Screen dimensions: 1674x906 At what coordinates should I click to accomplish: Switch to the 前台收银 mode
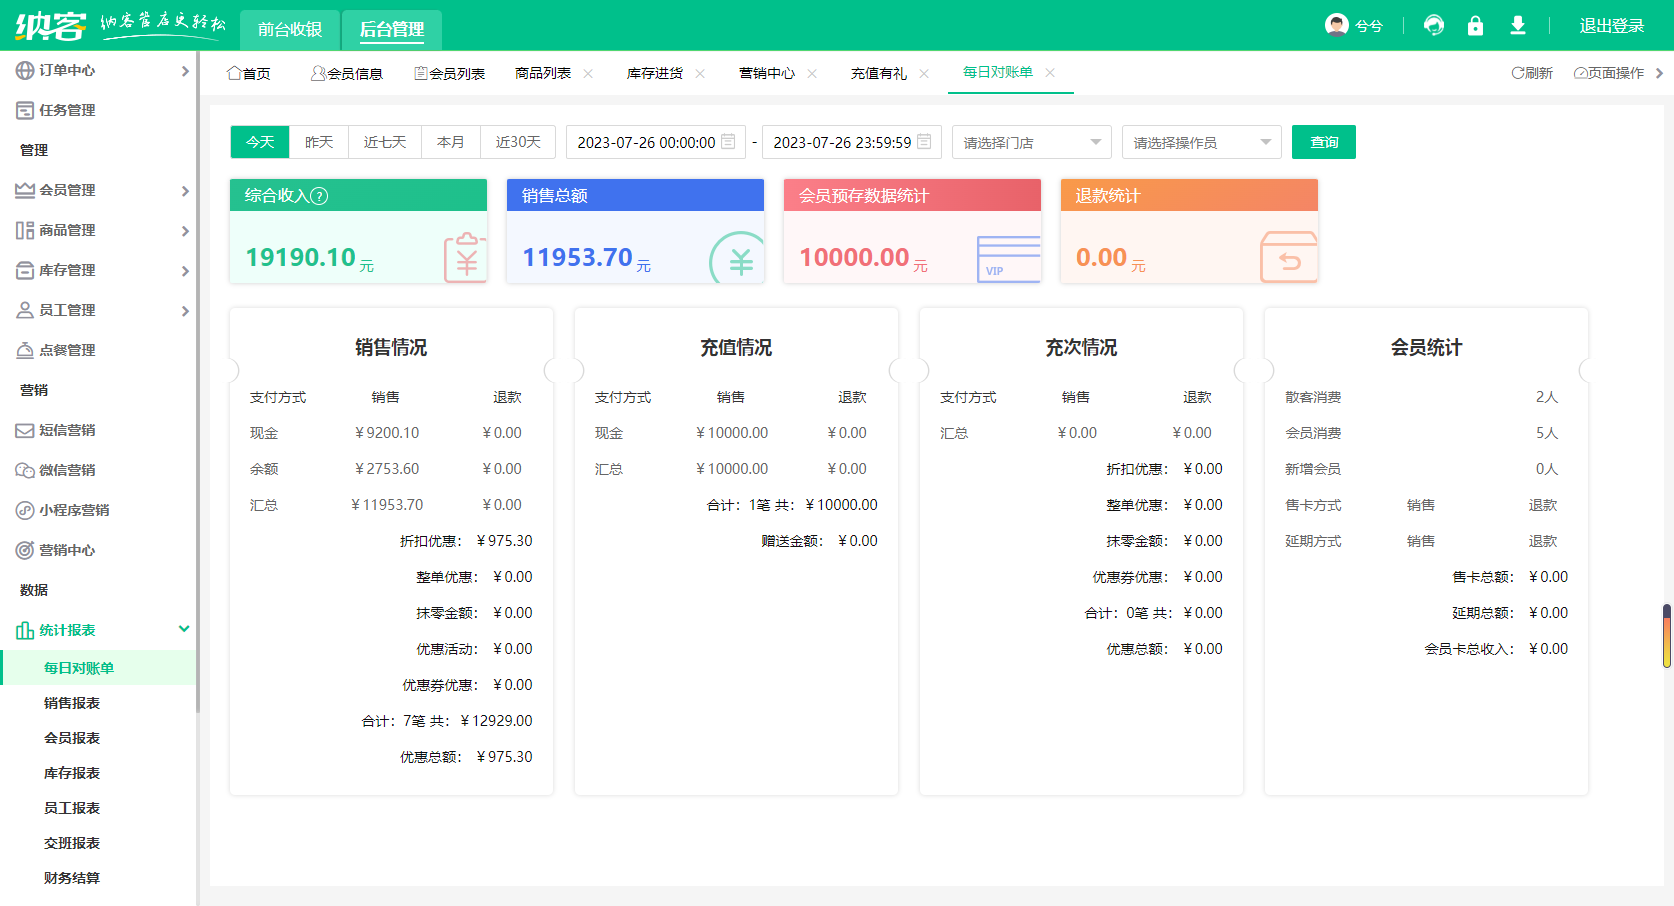[290, 30]
